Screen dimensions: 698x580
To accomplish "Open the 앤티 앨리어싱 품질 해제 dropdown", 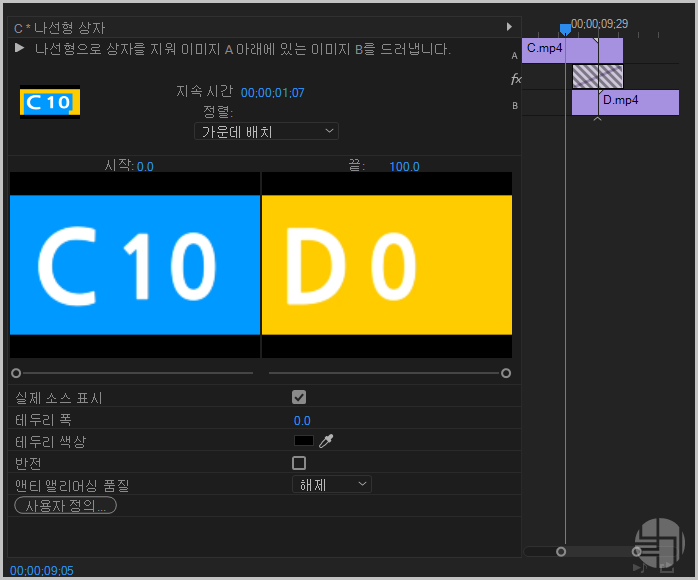I will [332, 484].
